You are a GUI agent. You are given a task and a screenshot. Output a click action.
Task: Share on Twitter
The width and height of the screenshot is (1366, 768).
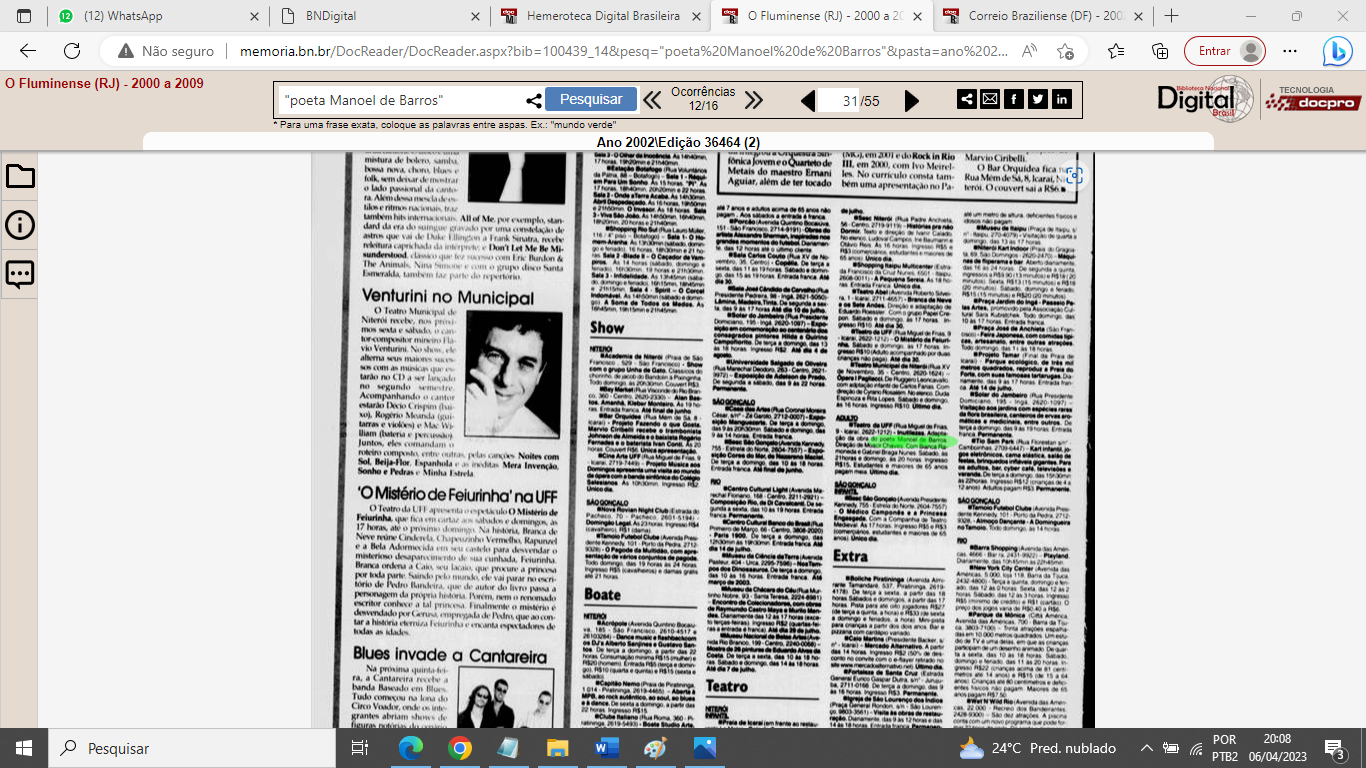[x=1038, y=99]
